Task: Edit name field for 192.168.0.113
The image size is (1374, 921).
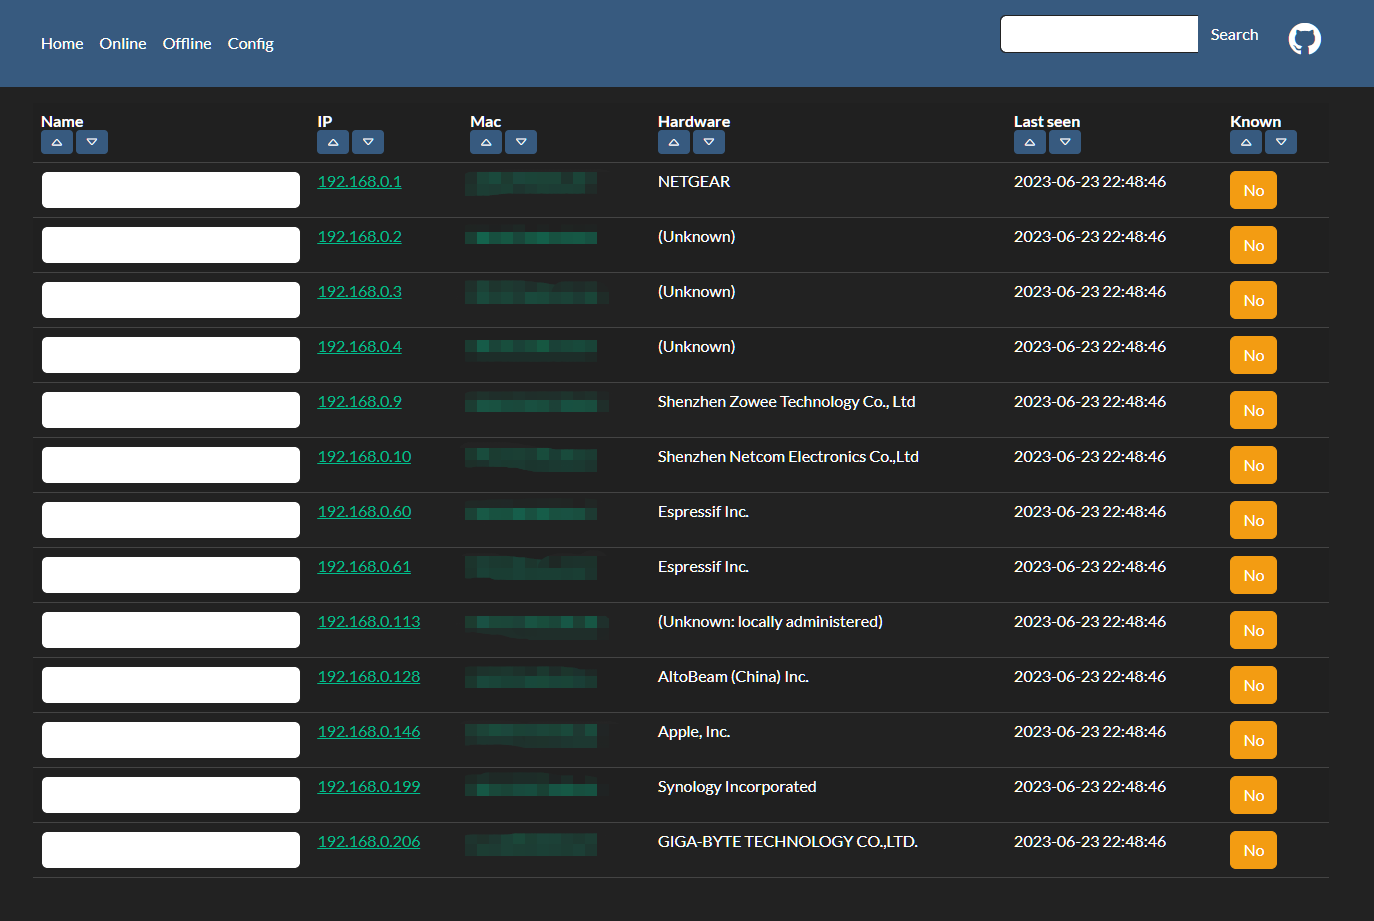Action: pyautogui.click(x=171, y=630)
